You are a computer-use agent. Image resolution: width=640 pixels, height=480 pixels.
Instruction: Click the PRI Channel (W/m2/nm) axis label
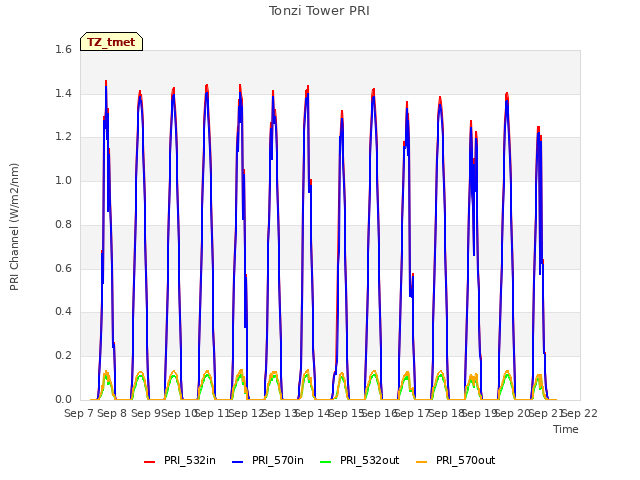click(x=14, y=227)
